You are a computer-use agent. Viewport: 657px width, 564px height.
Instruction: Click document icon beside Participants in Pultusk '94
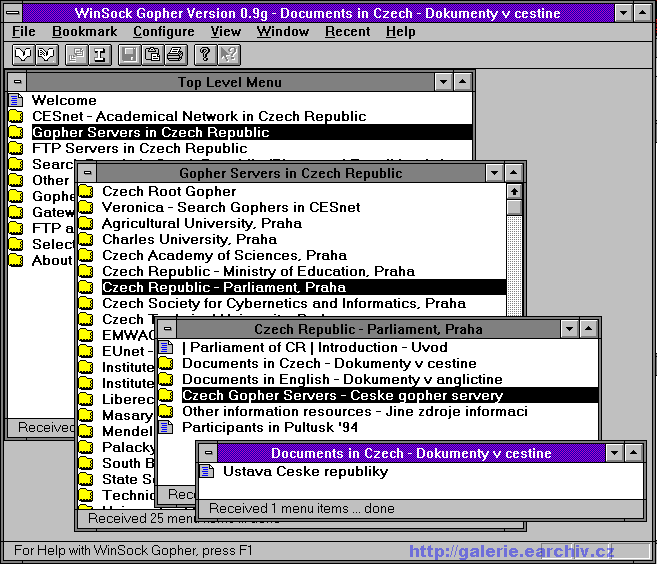[x=166, y=427]
